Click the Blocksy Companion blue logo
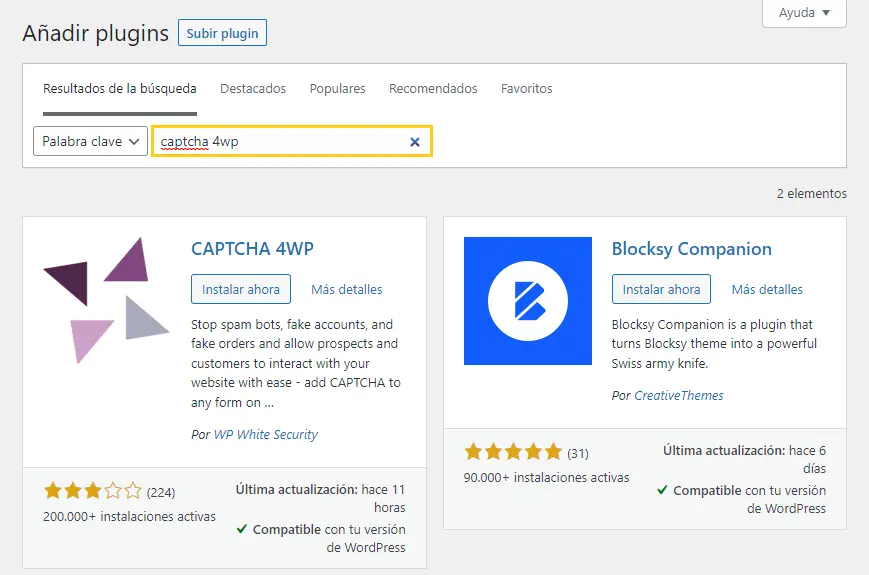This screenshot has width=869, height=575. pos(528,301)
